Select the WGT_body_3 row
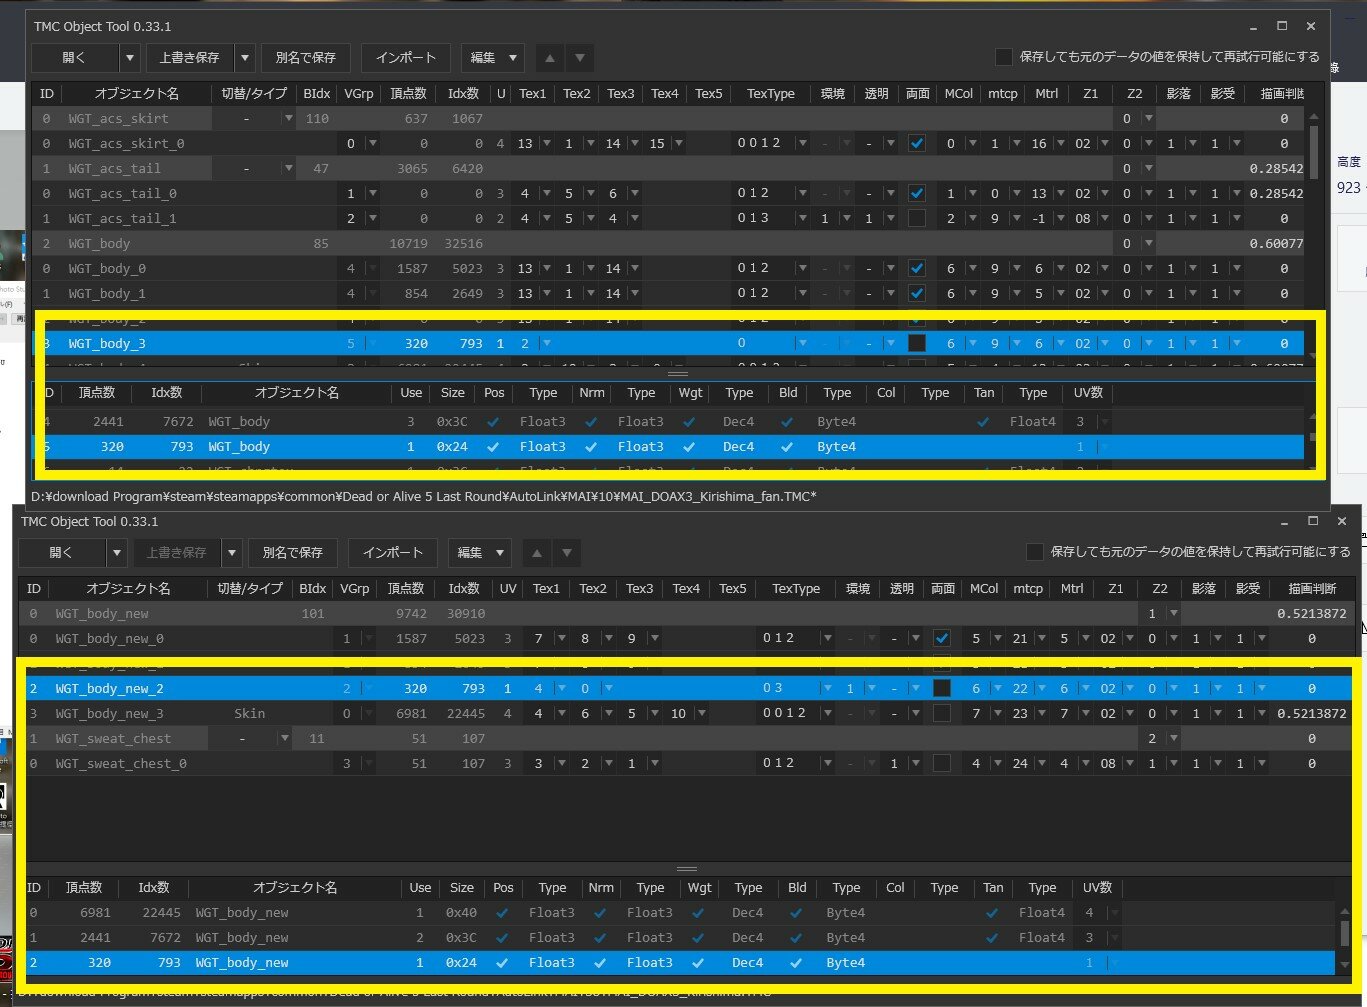 coord(669,344)
